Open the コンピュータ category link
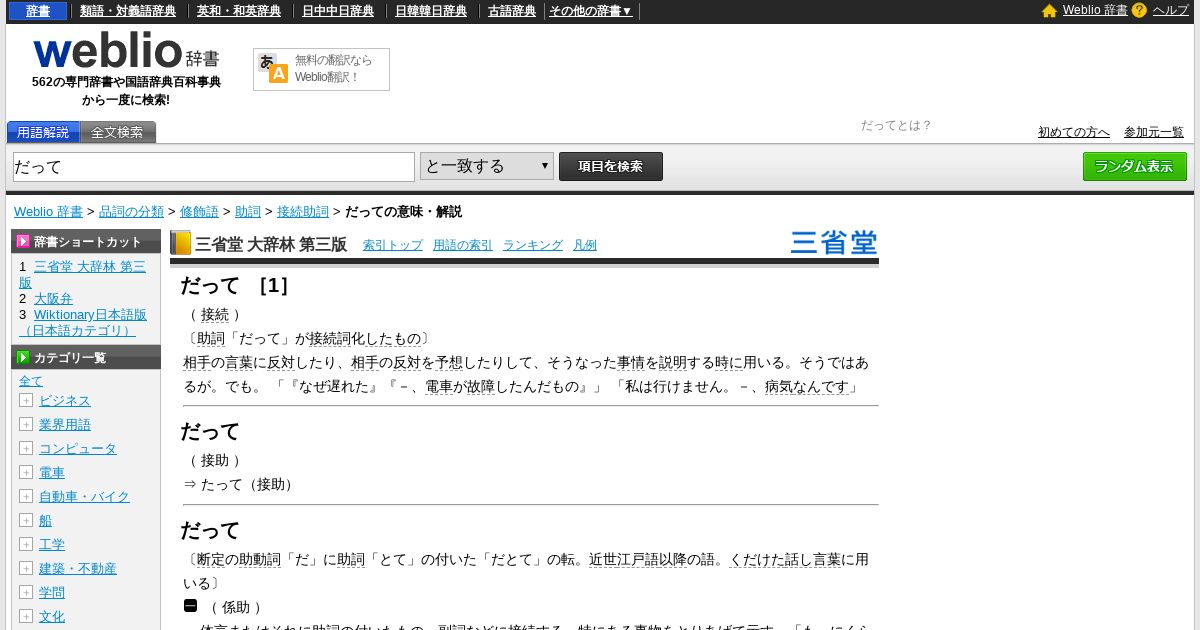Screen dimensions: 1200x630 (x=78, y=448)
